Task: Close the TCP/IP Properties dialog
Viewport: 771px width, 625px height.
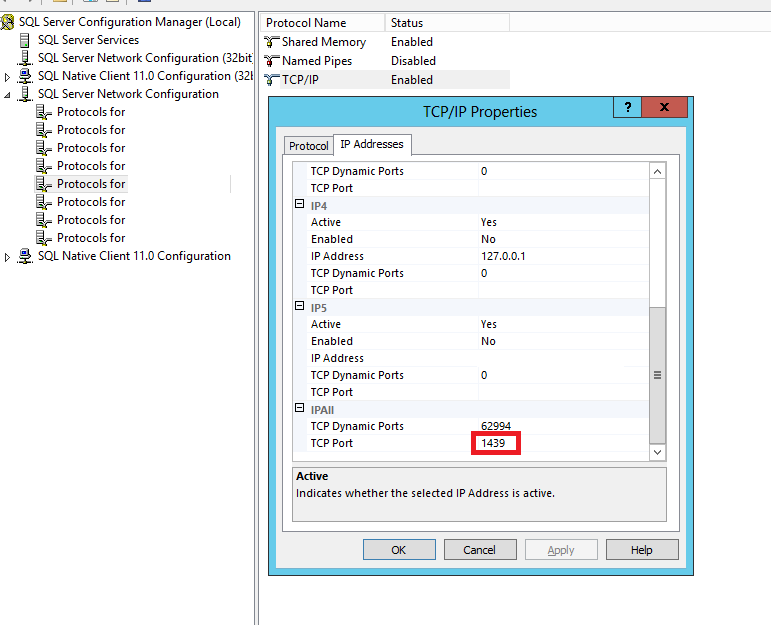Action: tap(664, 107)
